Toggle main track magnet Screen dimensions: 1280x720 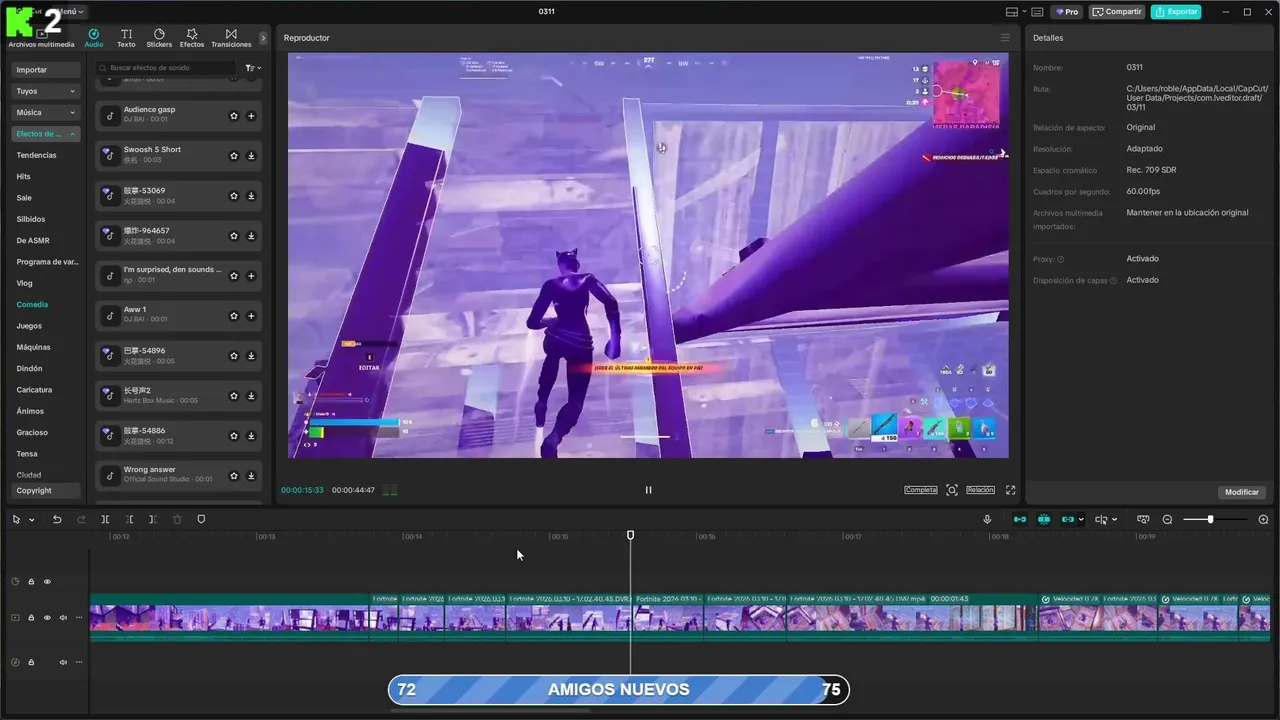click(1020, 519)
